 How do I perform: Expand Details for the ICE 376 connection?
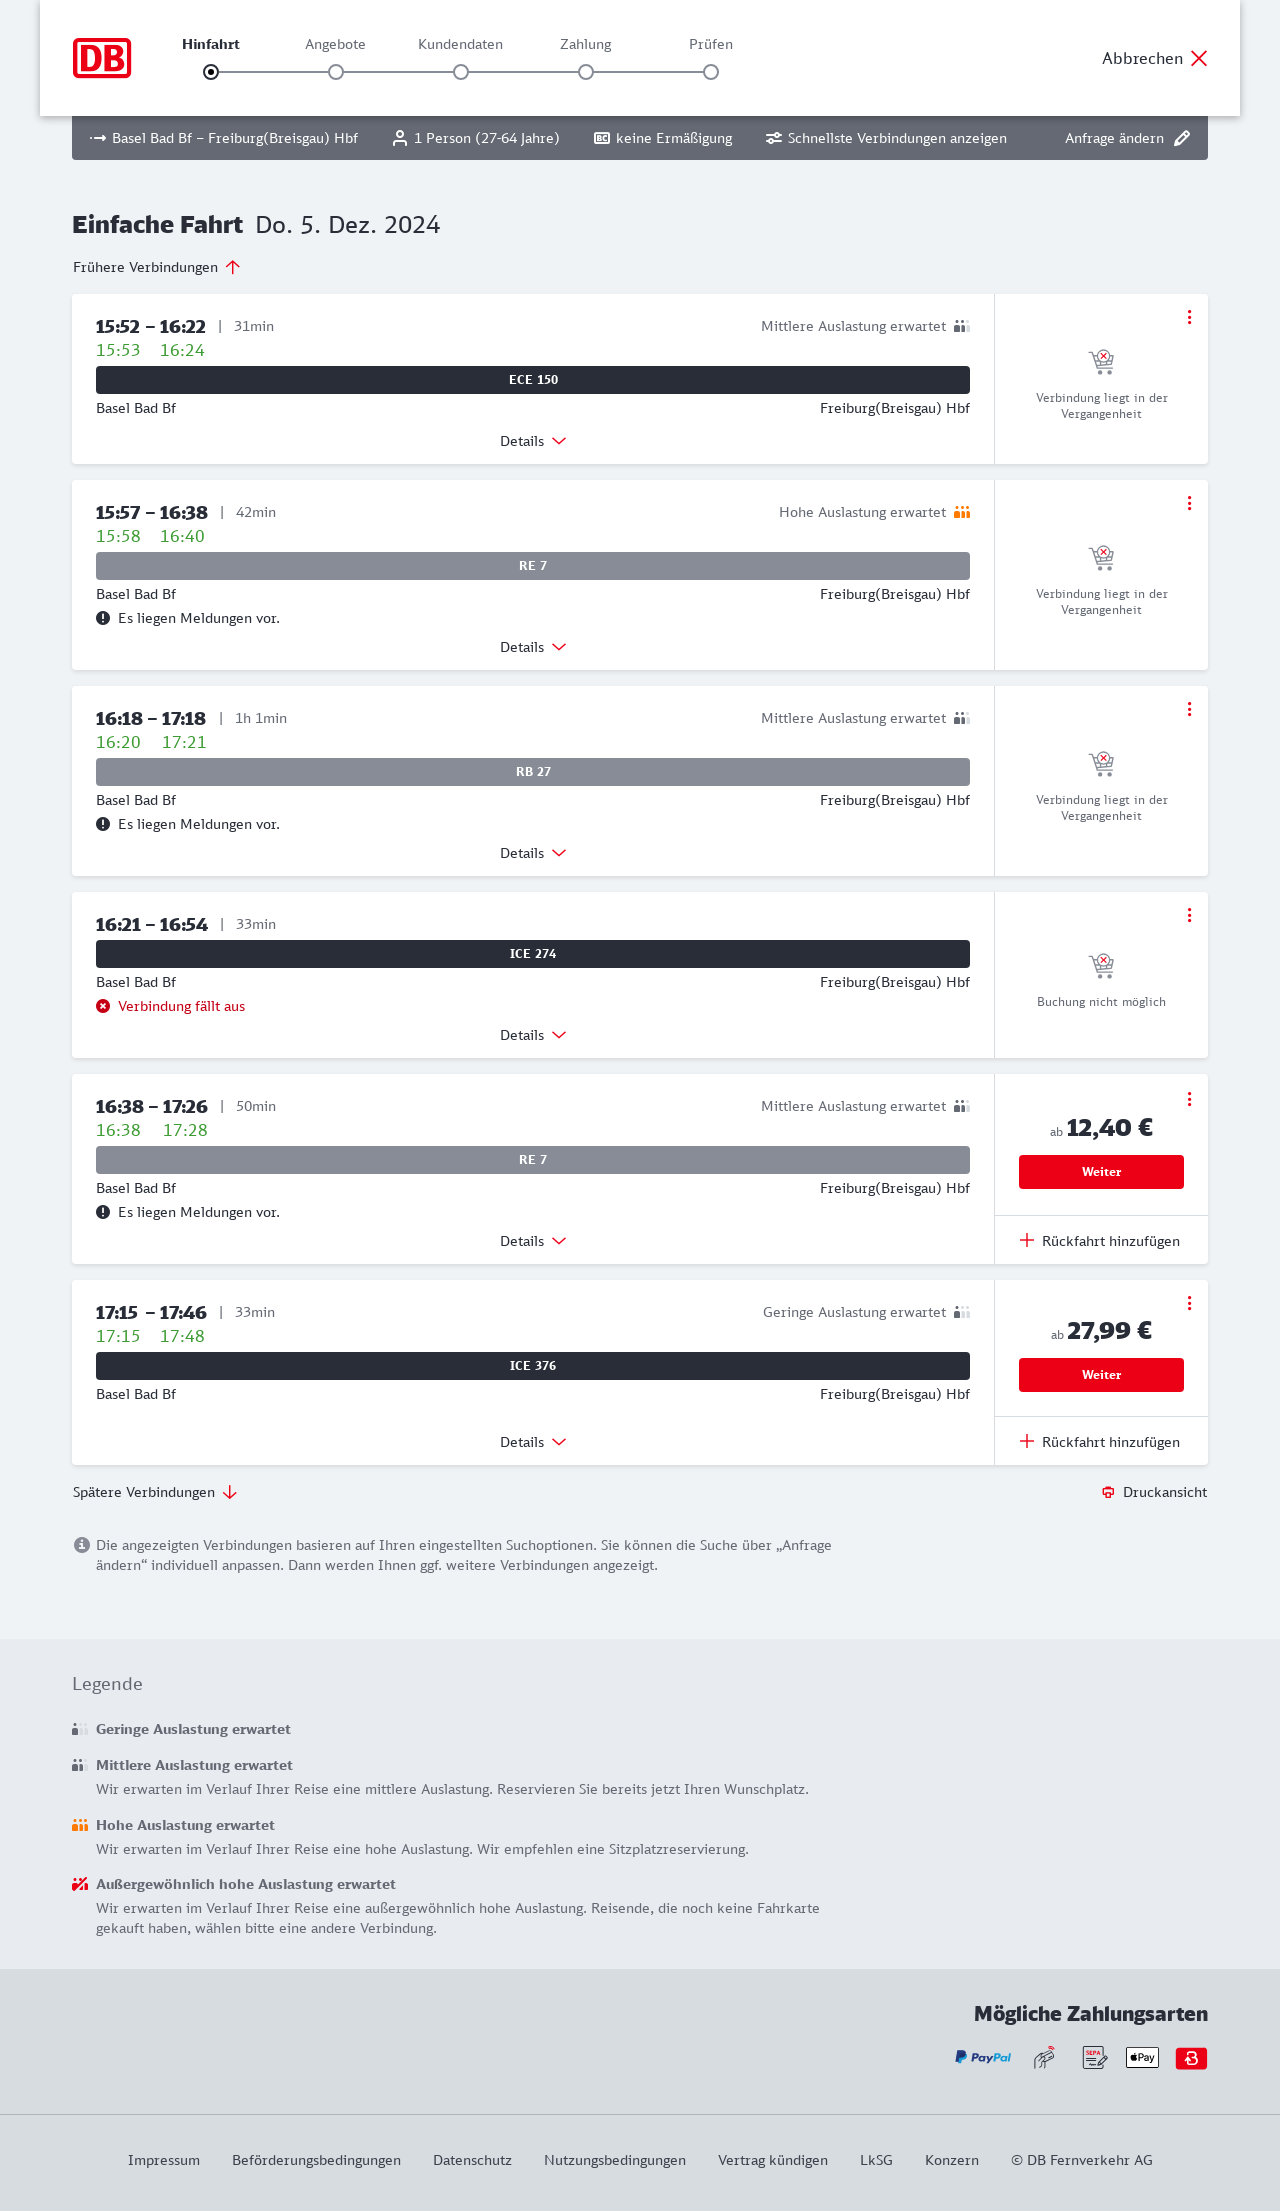533,1442
